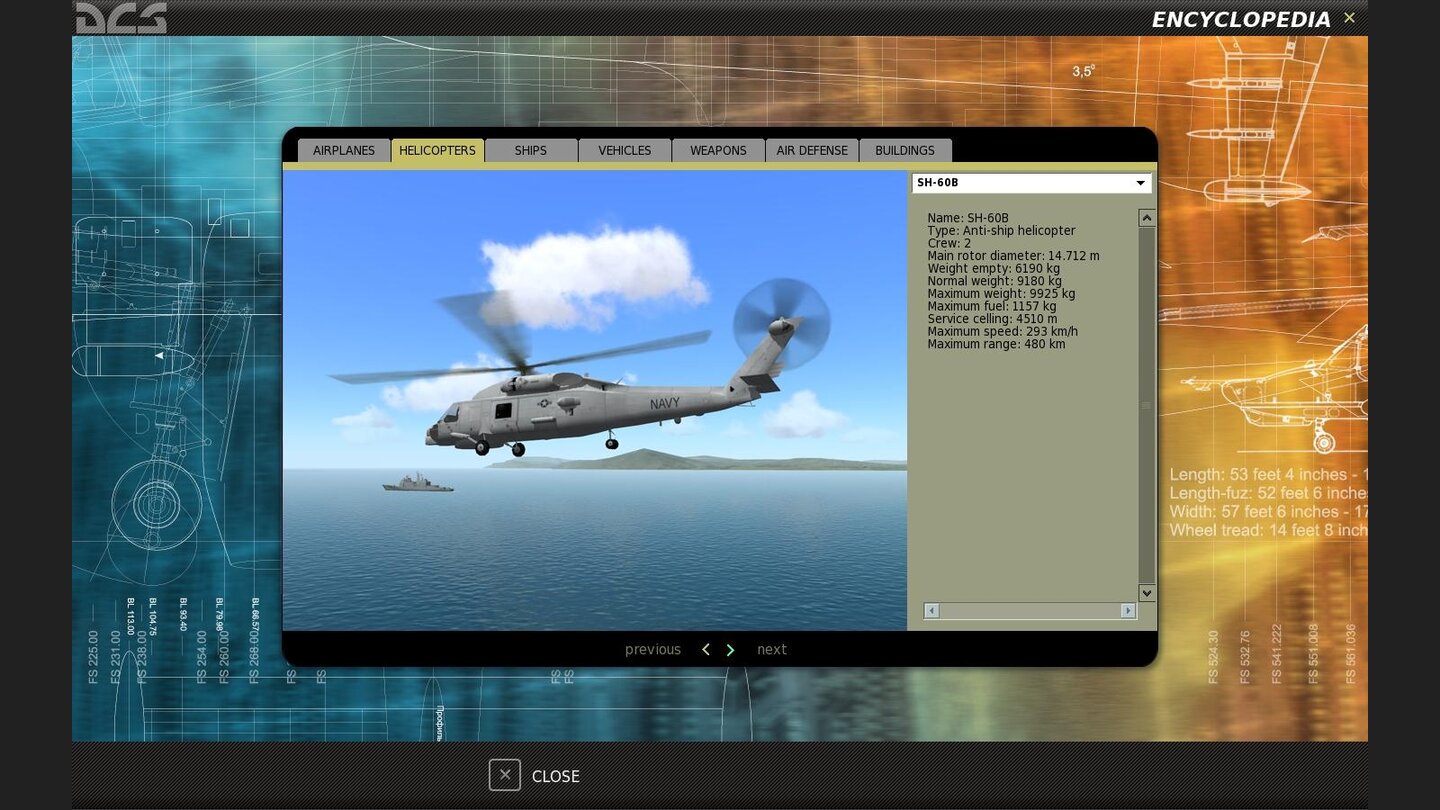
Task: Click the 'Name: SH-60B' line
Action: click(x=968, y=218)
